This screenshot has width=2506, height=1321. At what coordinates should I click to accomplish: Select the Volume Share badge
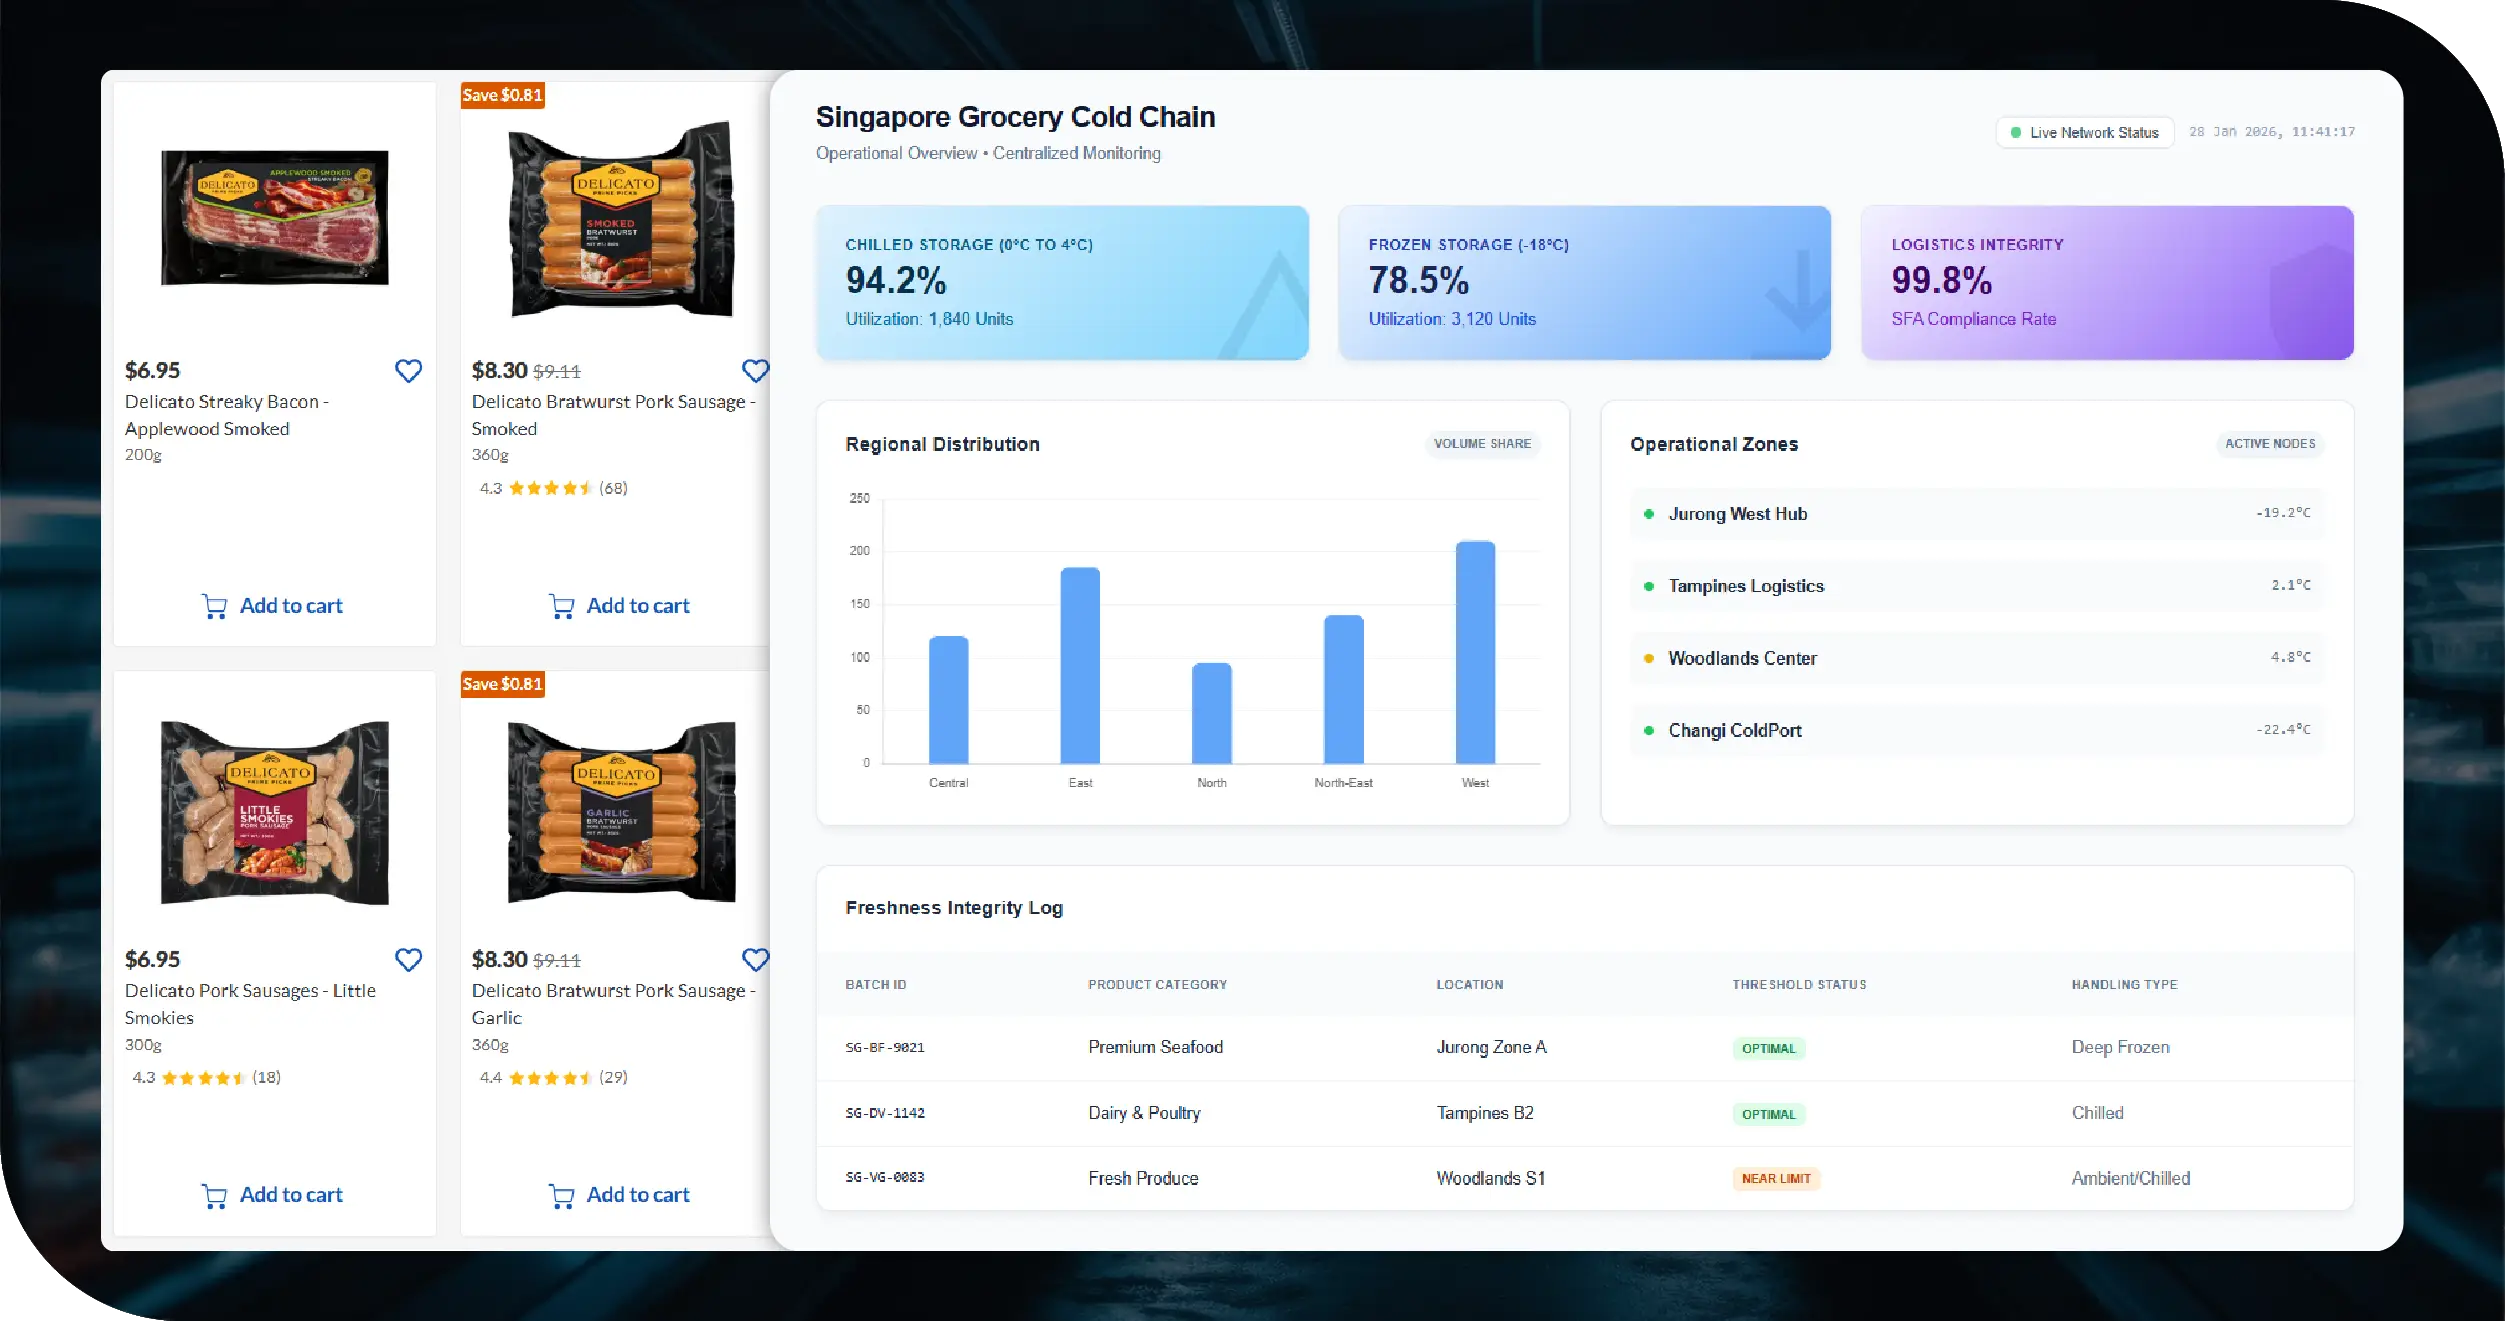pyautogui.click(x=1481, y=444)
